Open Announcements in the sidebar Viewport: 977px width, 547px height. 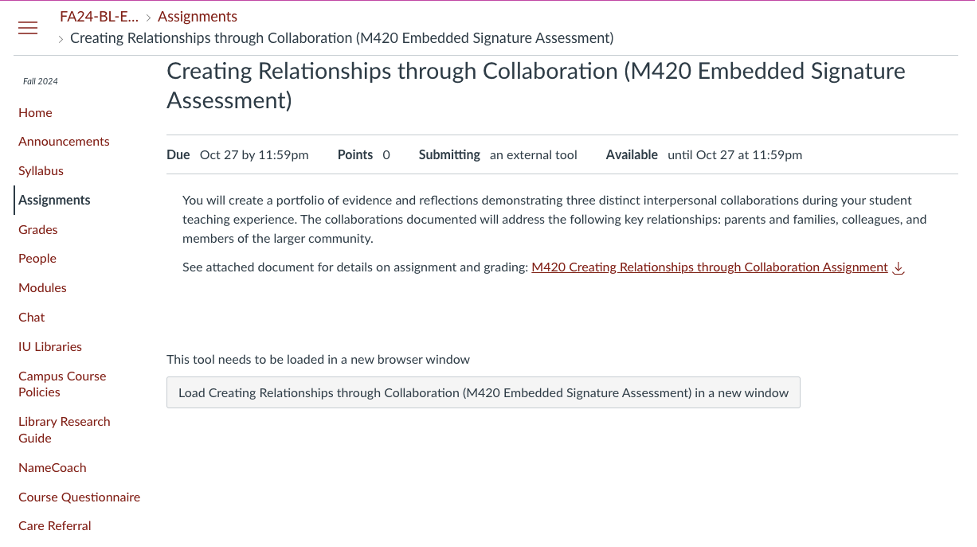(64, 142)
